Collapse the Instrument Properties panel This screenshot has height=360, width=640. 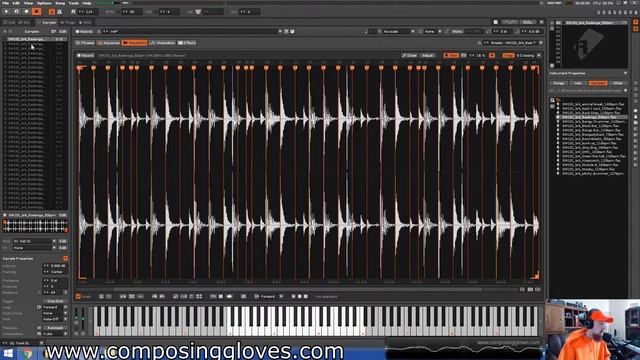pyautogui.click(x=625, y=73)
